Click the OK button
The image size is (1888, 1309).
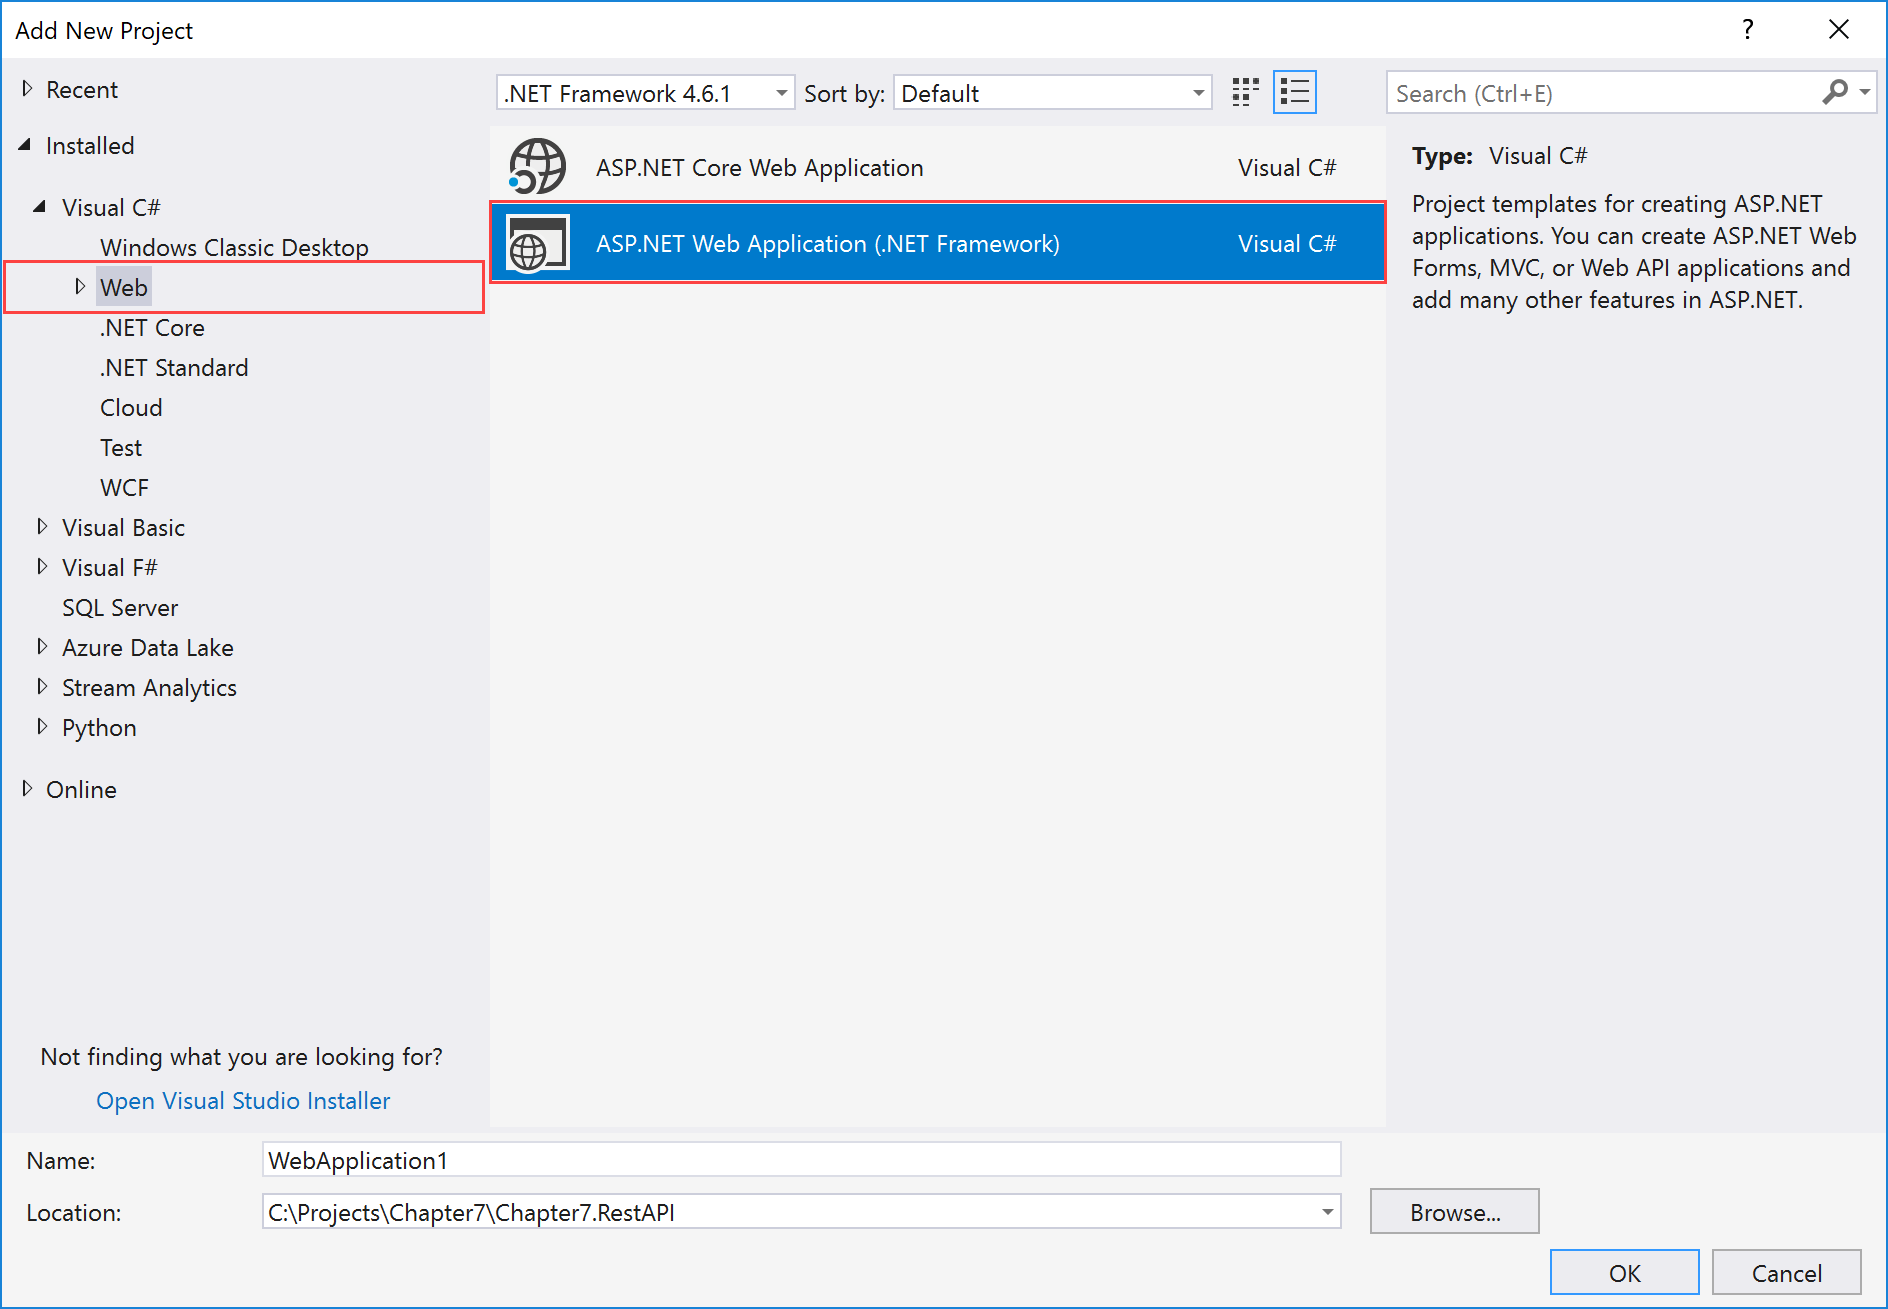(1624, 1272)
